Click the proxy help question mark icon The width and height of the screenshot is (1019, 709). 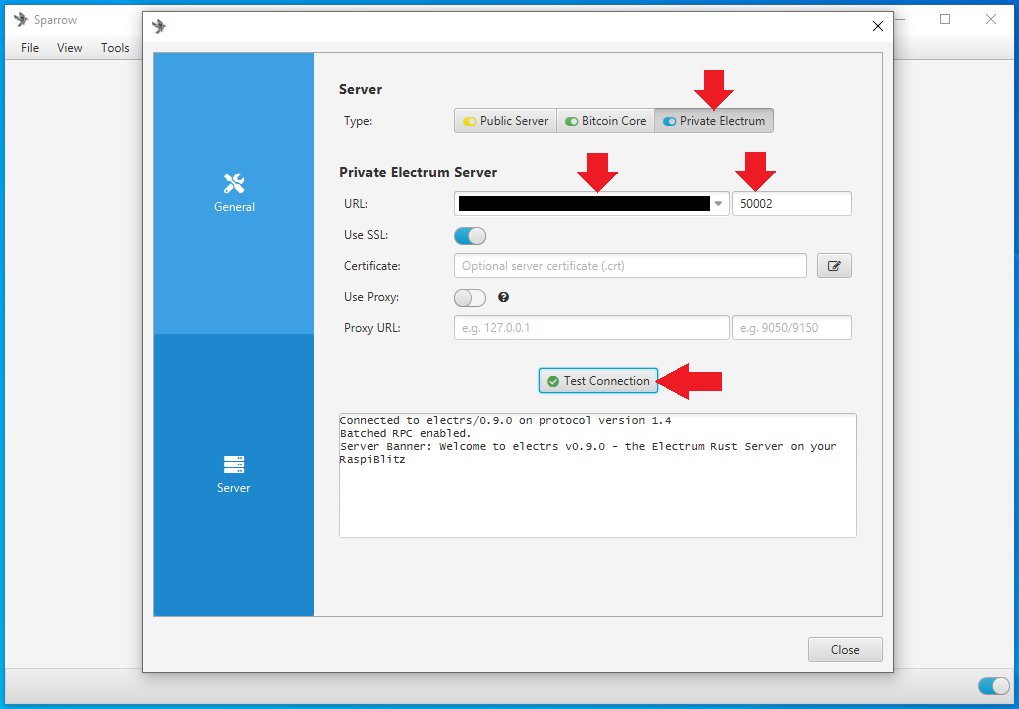[x=503, y=297]
